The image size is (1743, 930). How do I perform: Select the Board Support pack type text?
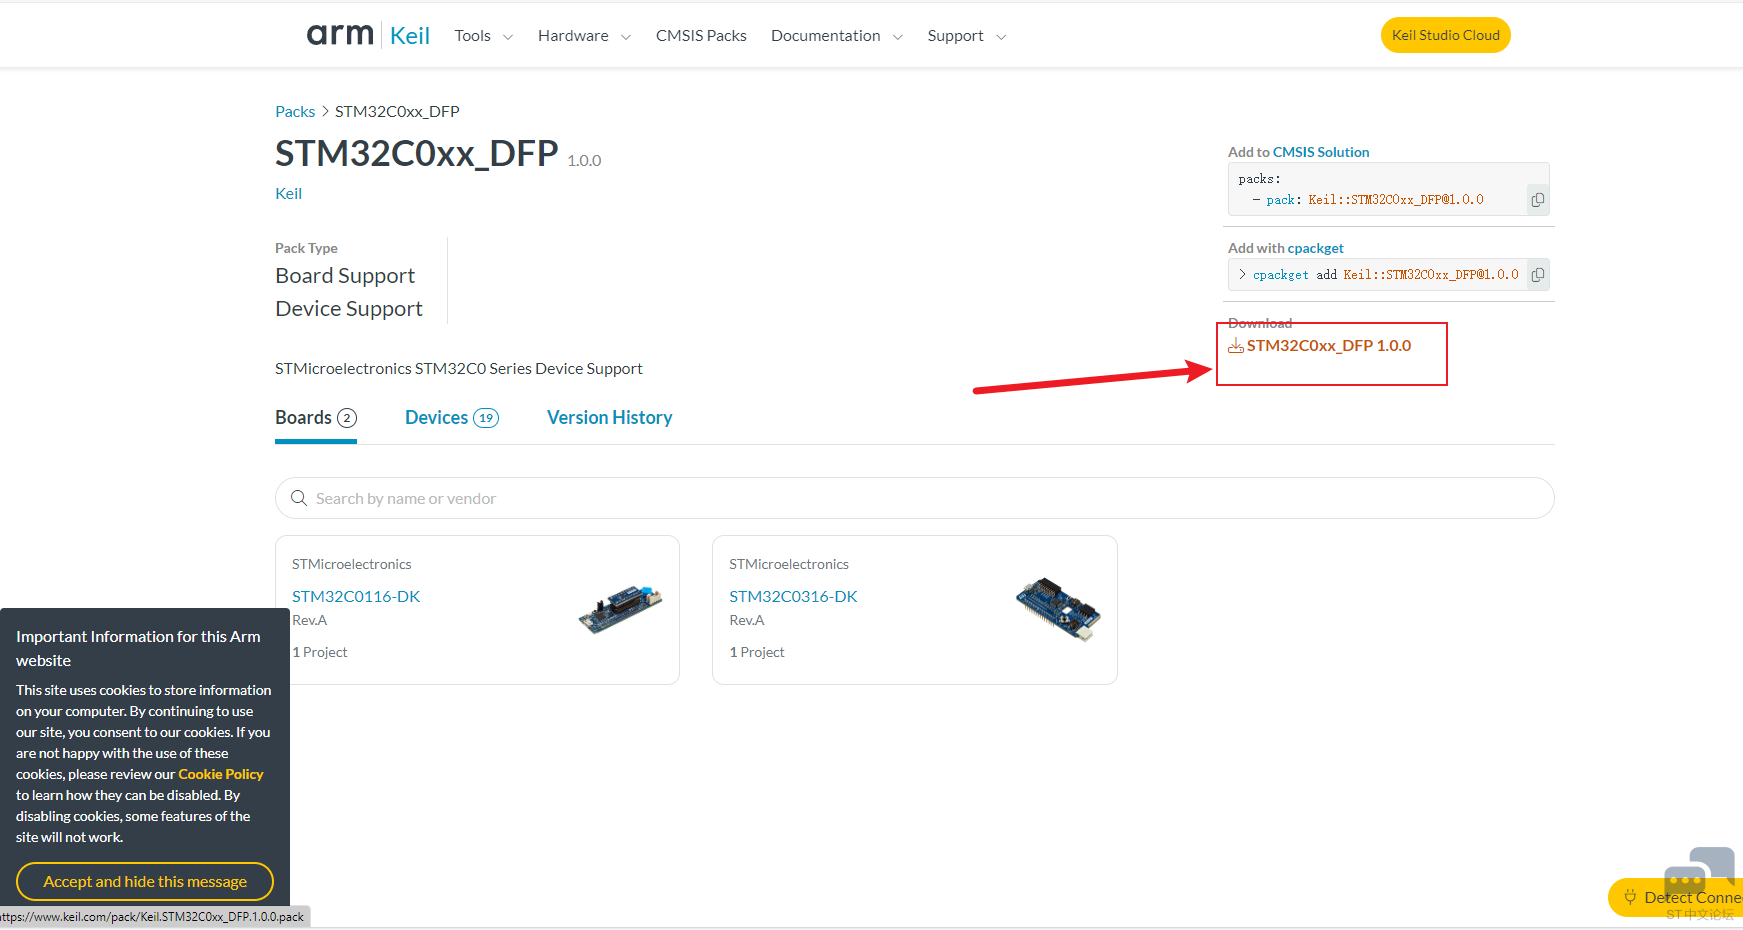click(x=345, y=276)
